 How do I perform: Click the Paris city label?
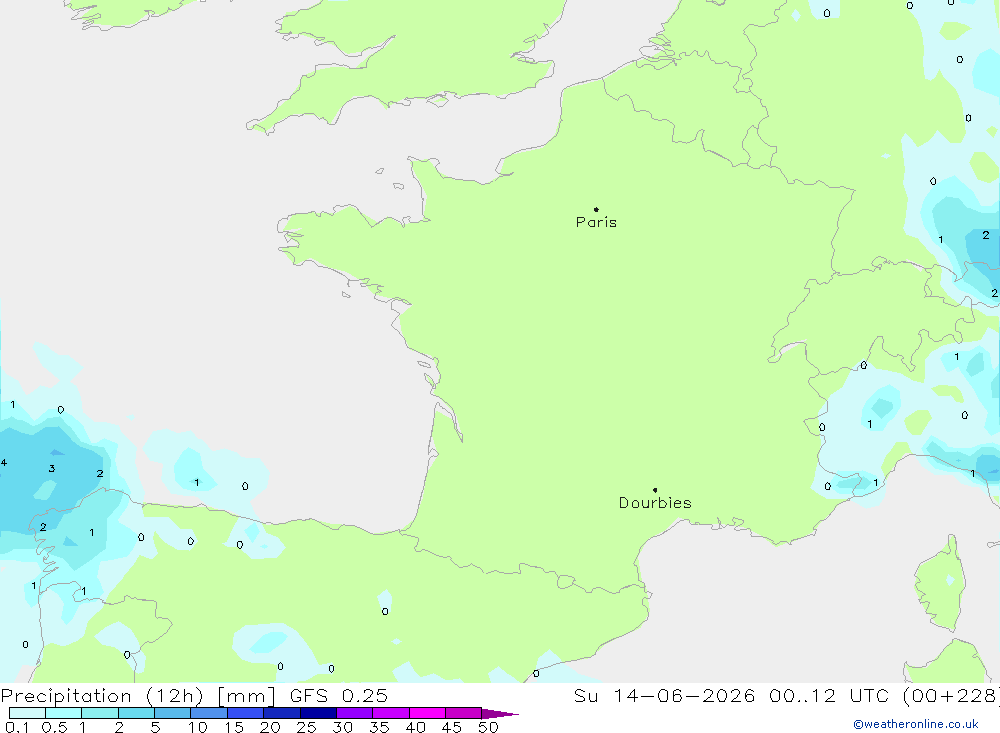click(x=596, y=222)
